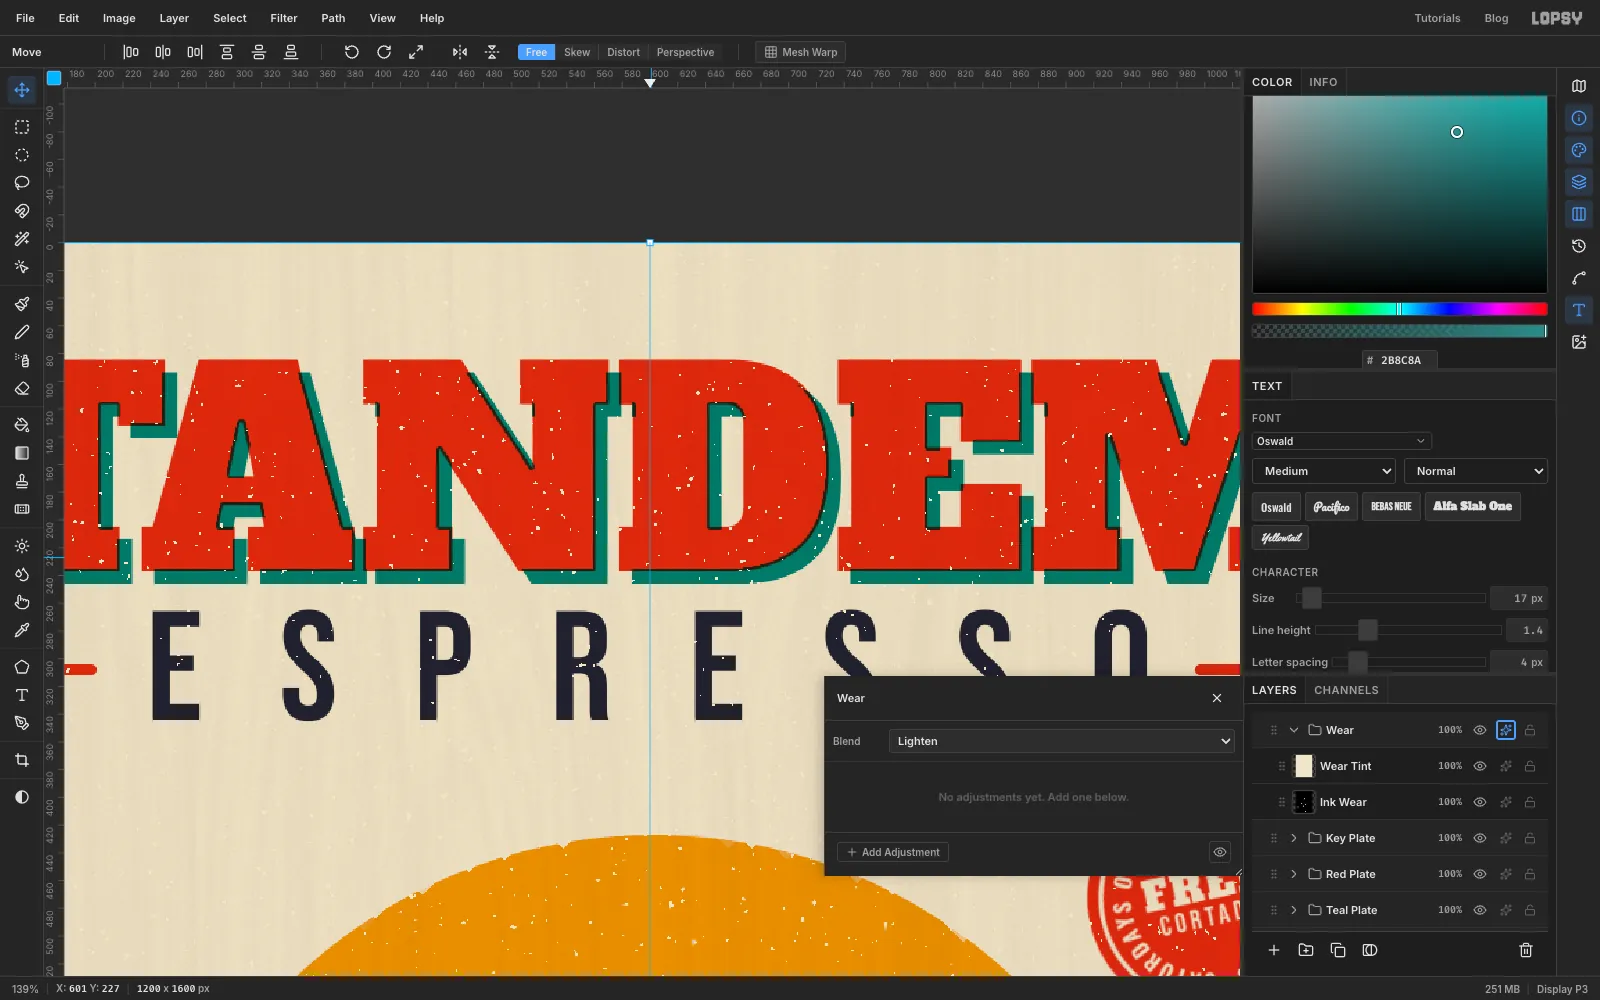Click the hex color field 2B8C8A
This screenshot has width=1600, height=1000.
[x=1400, y=360]
